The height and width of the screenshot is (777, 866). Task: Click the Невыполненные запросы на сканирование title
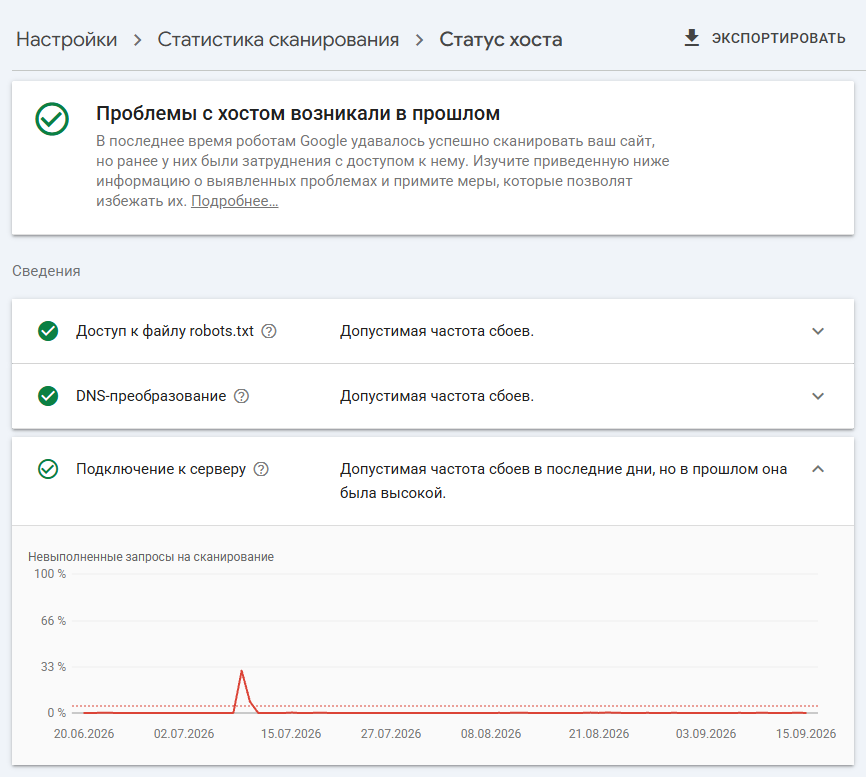pyautogui.click(x=151, y=557)
